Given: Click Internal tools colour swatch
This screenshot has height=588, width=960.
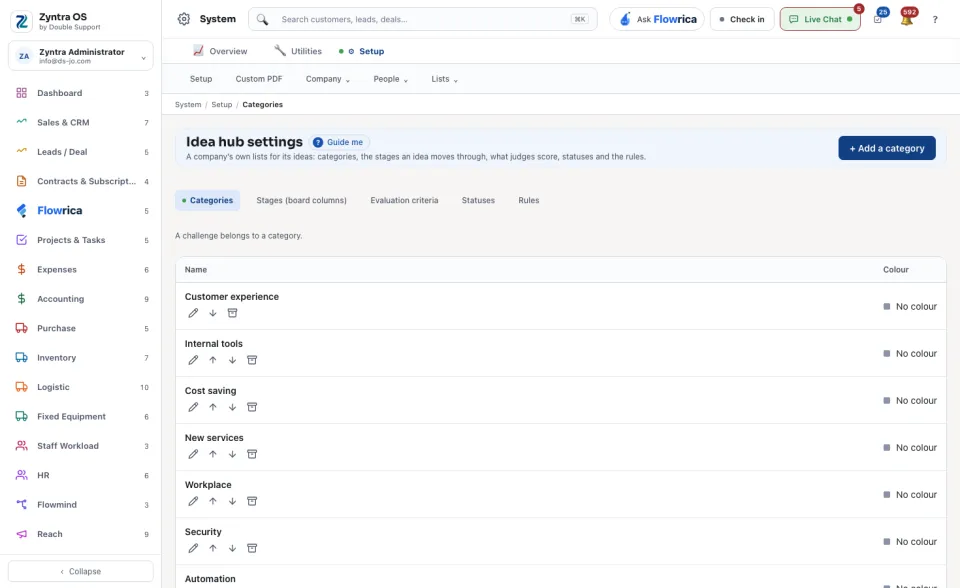Looking at the screenshot, I should pos(887,353).
